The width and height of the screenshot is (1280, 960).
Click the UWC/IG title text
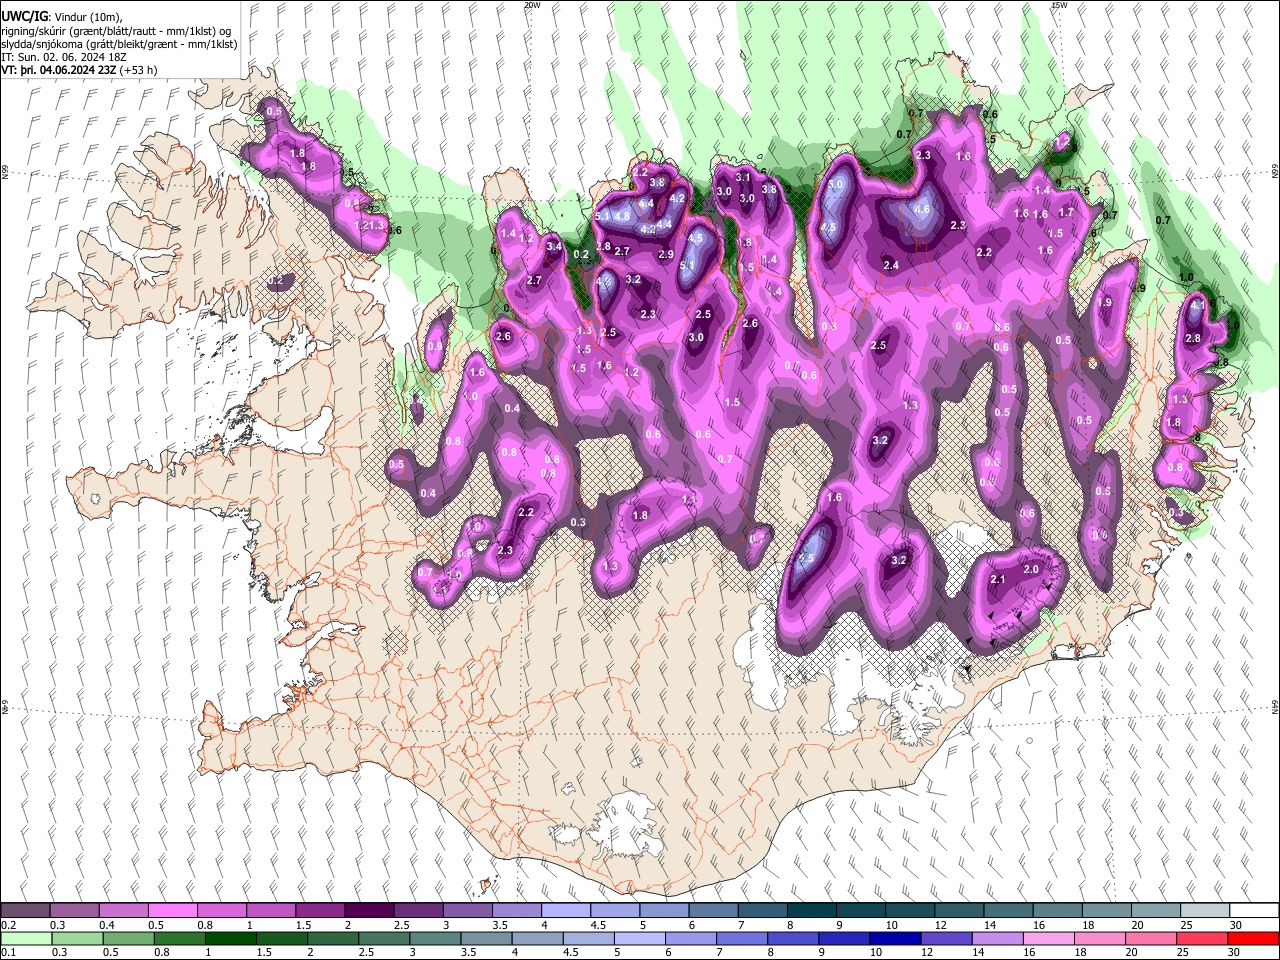click(x=23, y=15)
